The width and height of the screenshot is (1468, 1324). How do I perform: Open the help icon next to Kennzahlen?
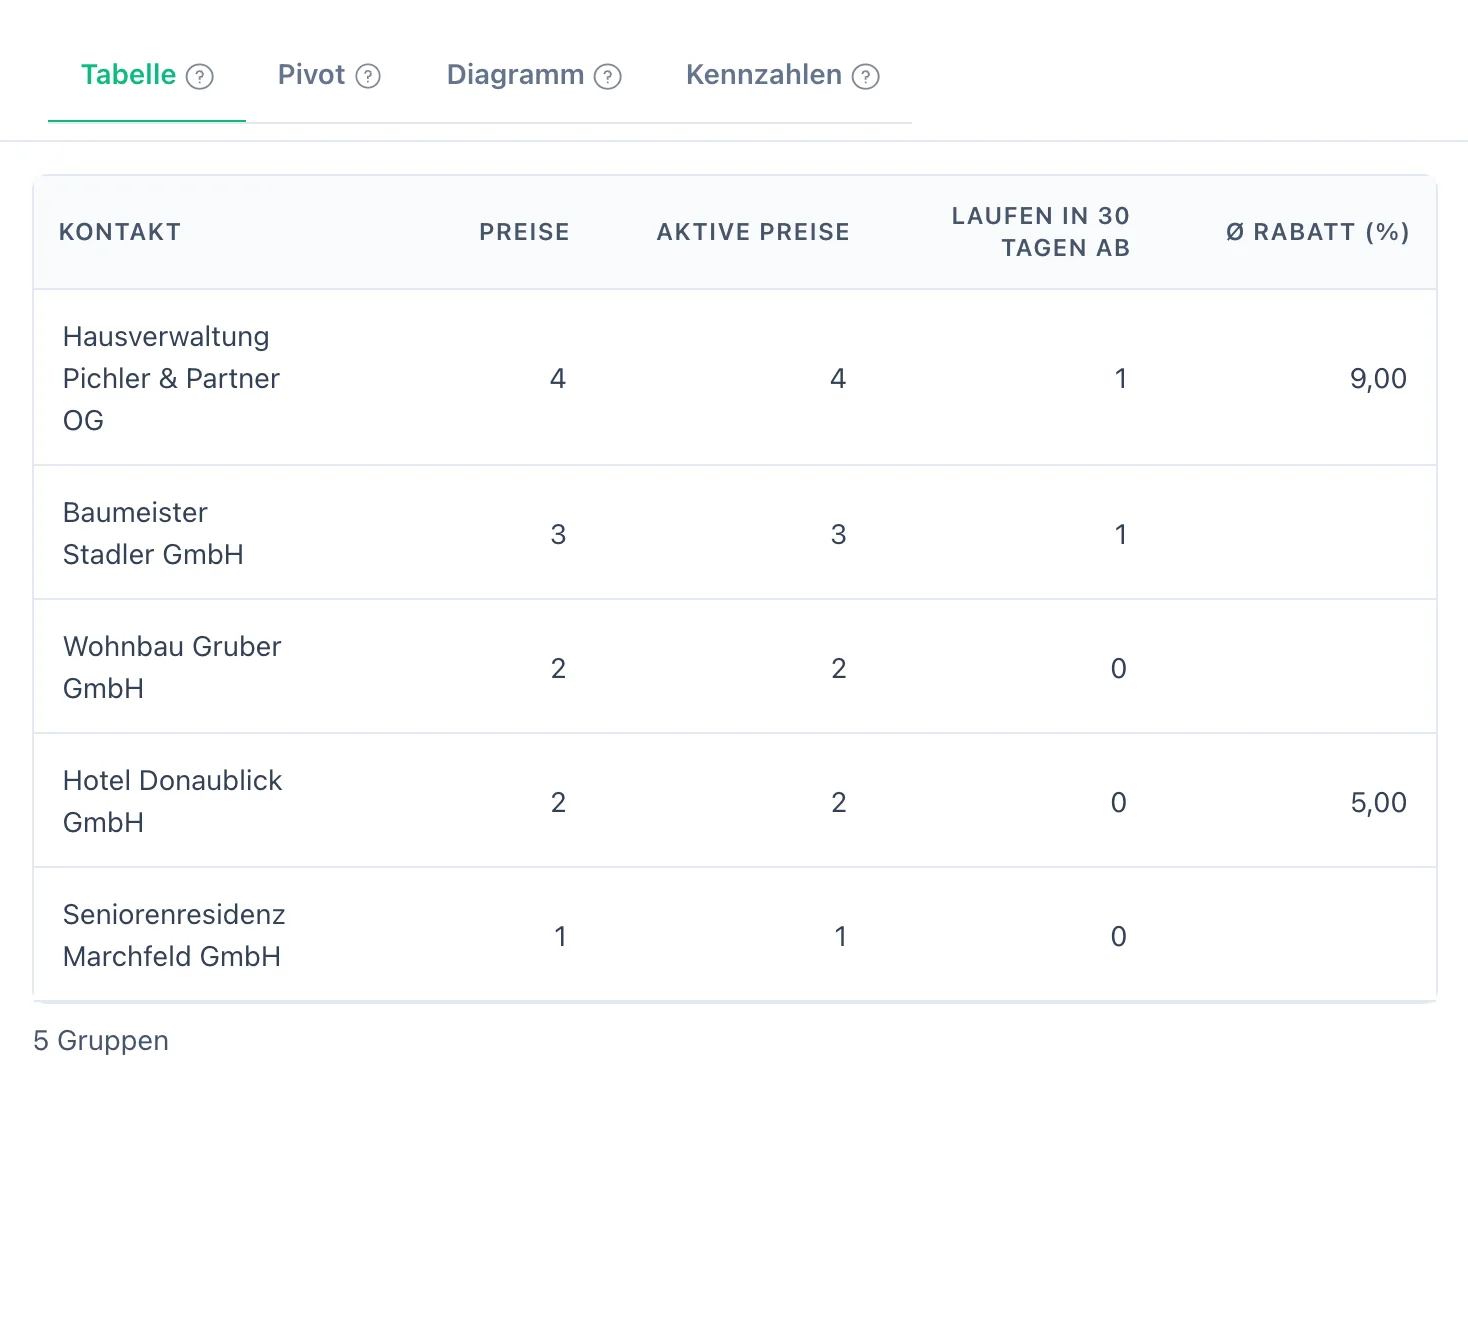point(866,76)
